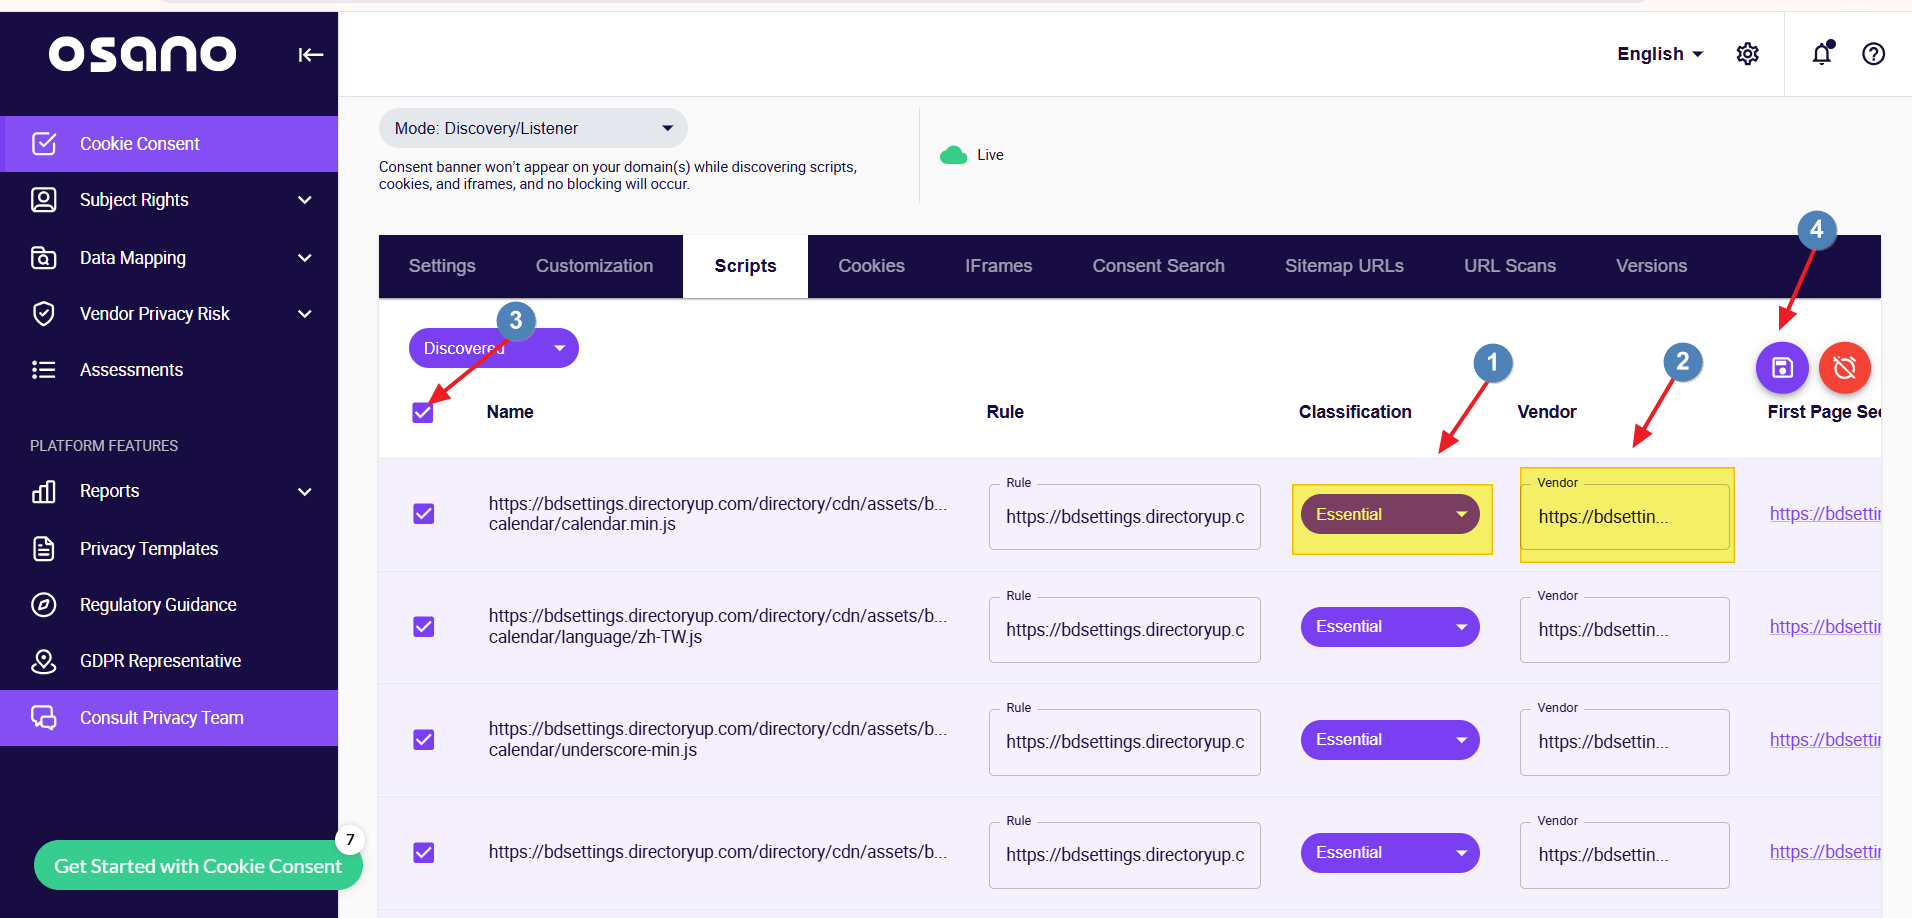This screenshot has height=918, width=1912.
Task: Uncheck the zh-TW.js row checkbox
Action: point(424,627)
